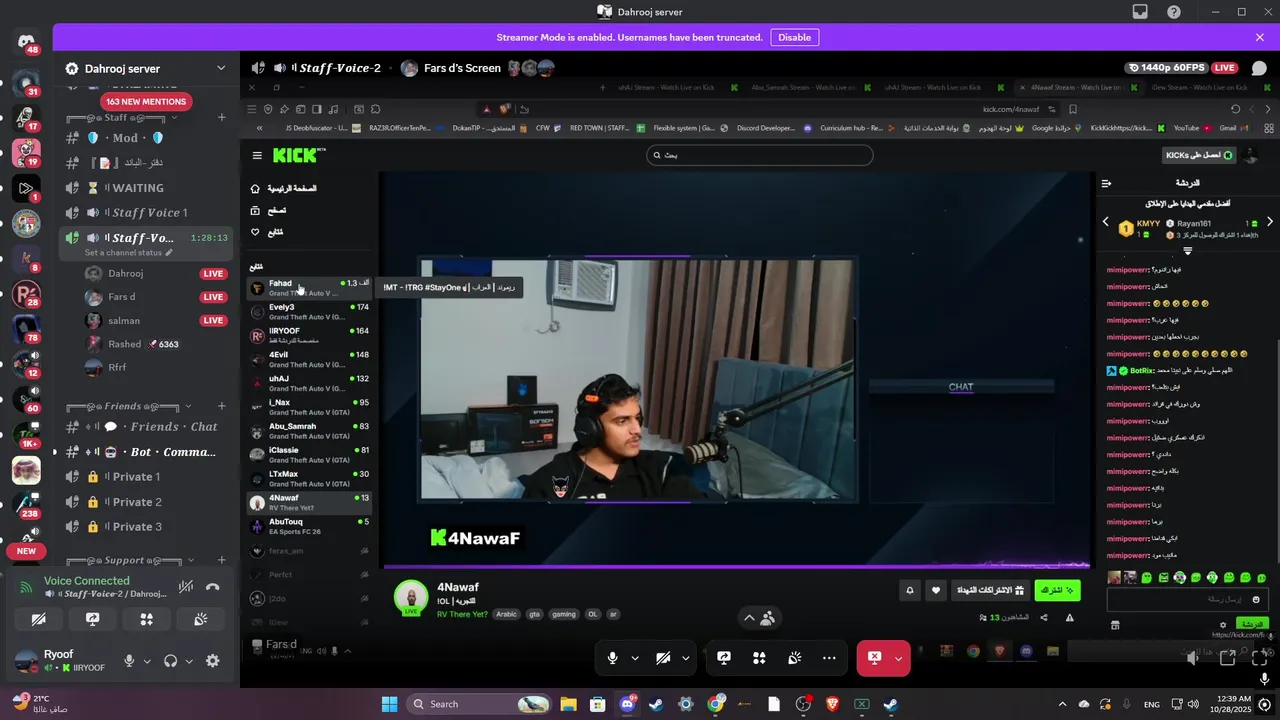This screenshot has width=1280, height=720.
Task: Mute microphone in the user panel
Action: 129,661
